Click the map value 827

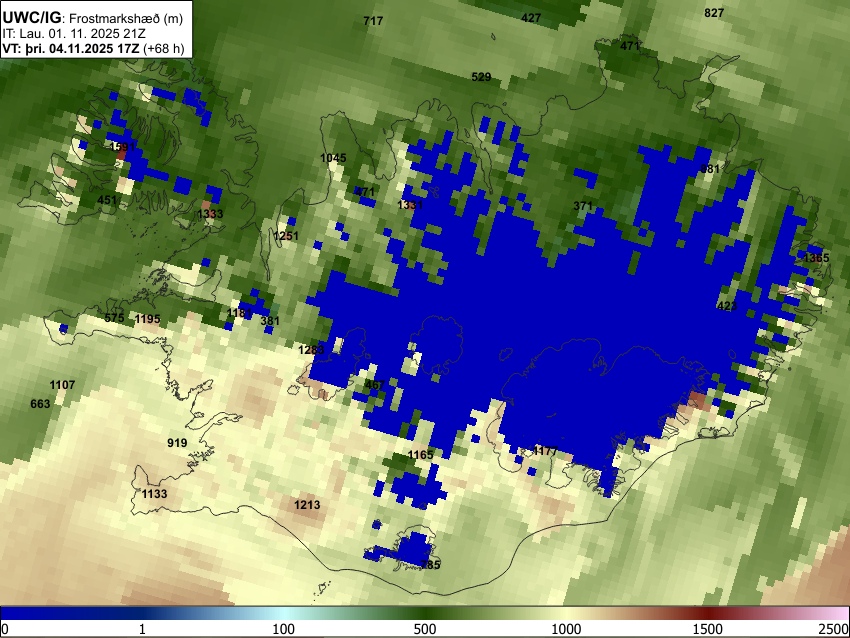click(714, 13)
